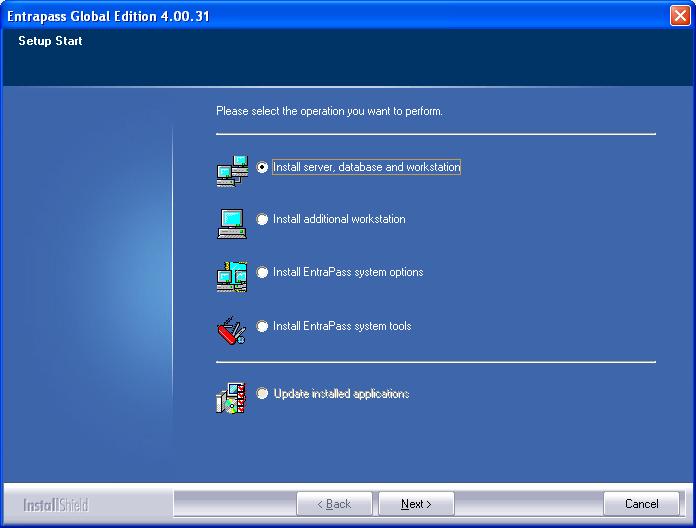
Task: Click the 'Install EntraPass system options' label text
Action: (x=348, y=272)
